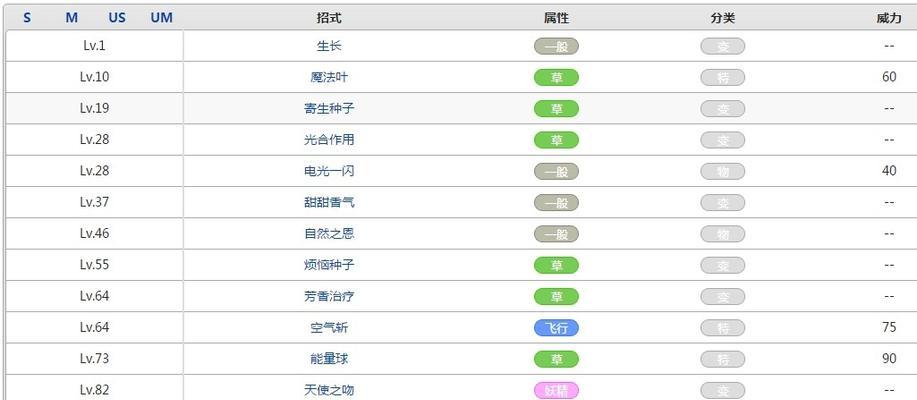Open the 空气斩 move link
917x400 pixels.
tap(329, 327)
